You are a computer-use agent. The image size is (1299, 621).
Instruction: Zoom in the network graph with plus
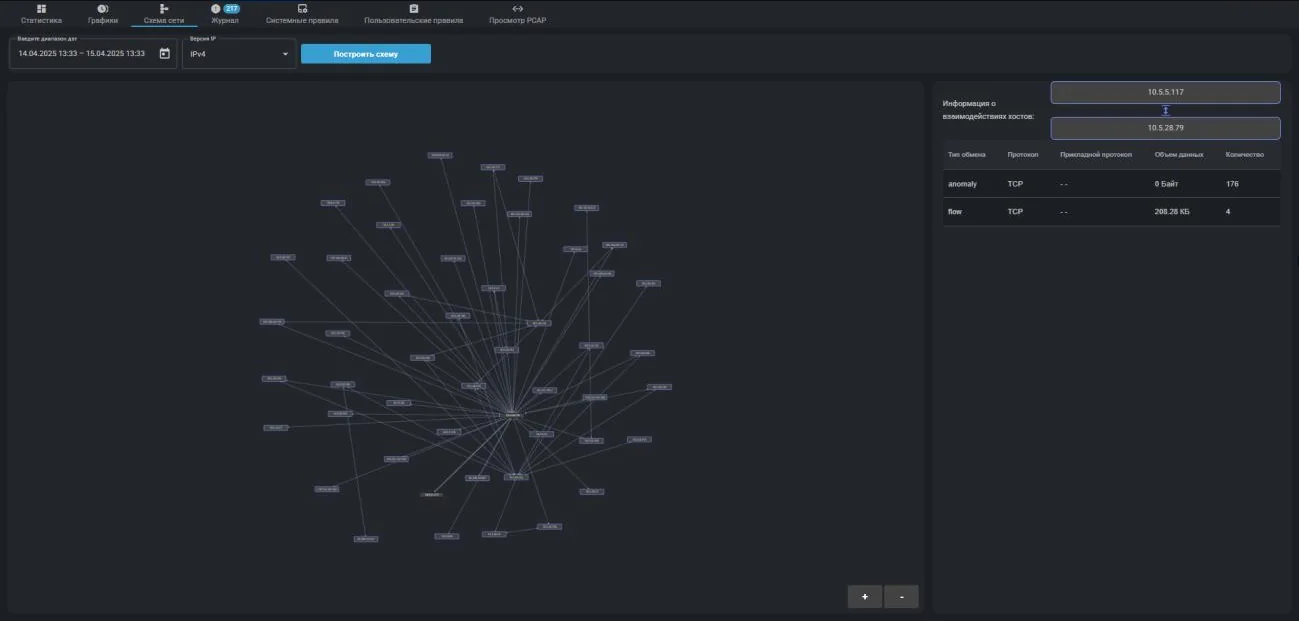(865, 597)
